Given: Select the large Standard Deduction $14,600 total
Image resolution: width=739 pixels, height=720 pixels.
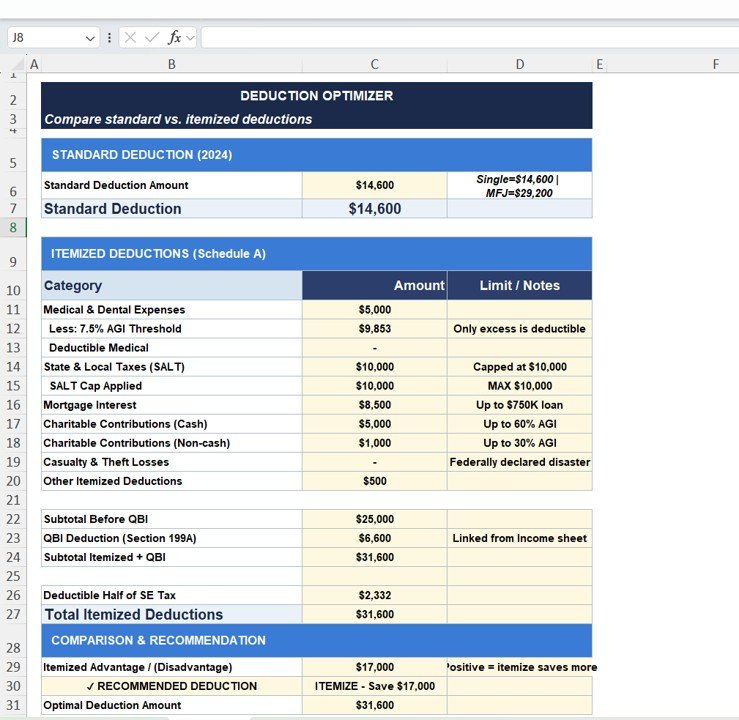Looking at the screenshot, I should tap(374, 209).
